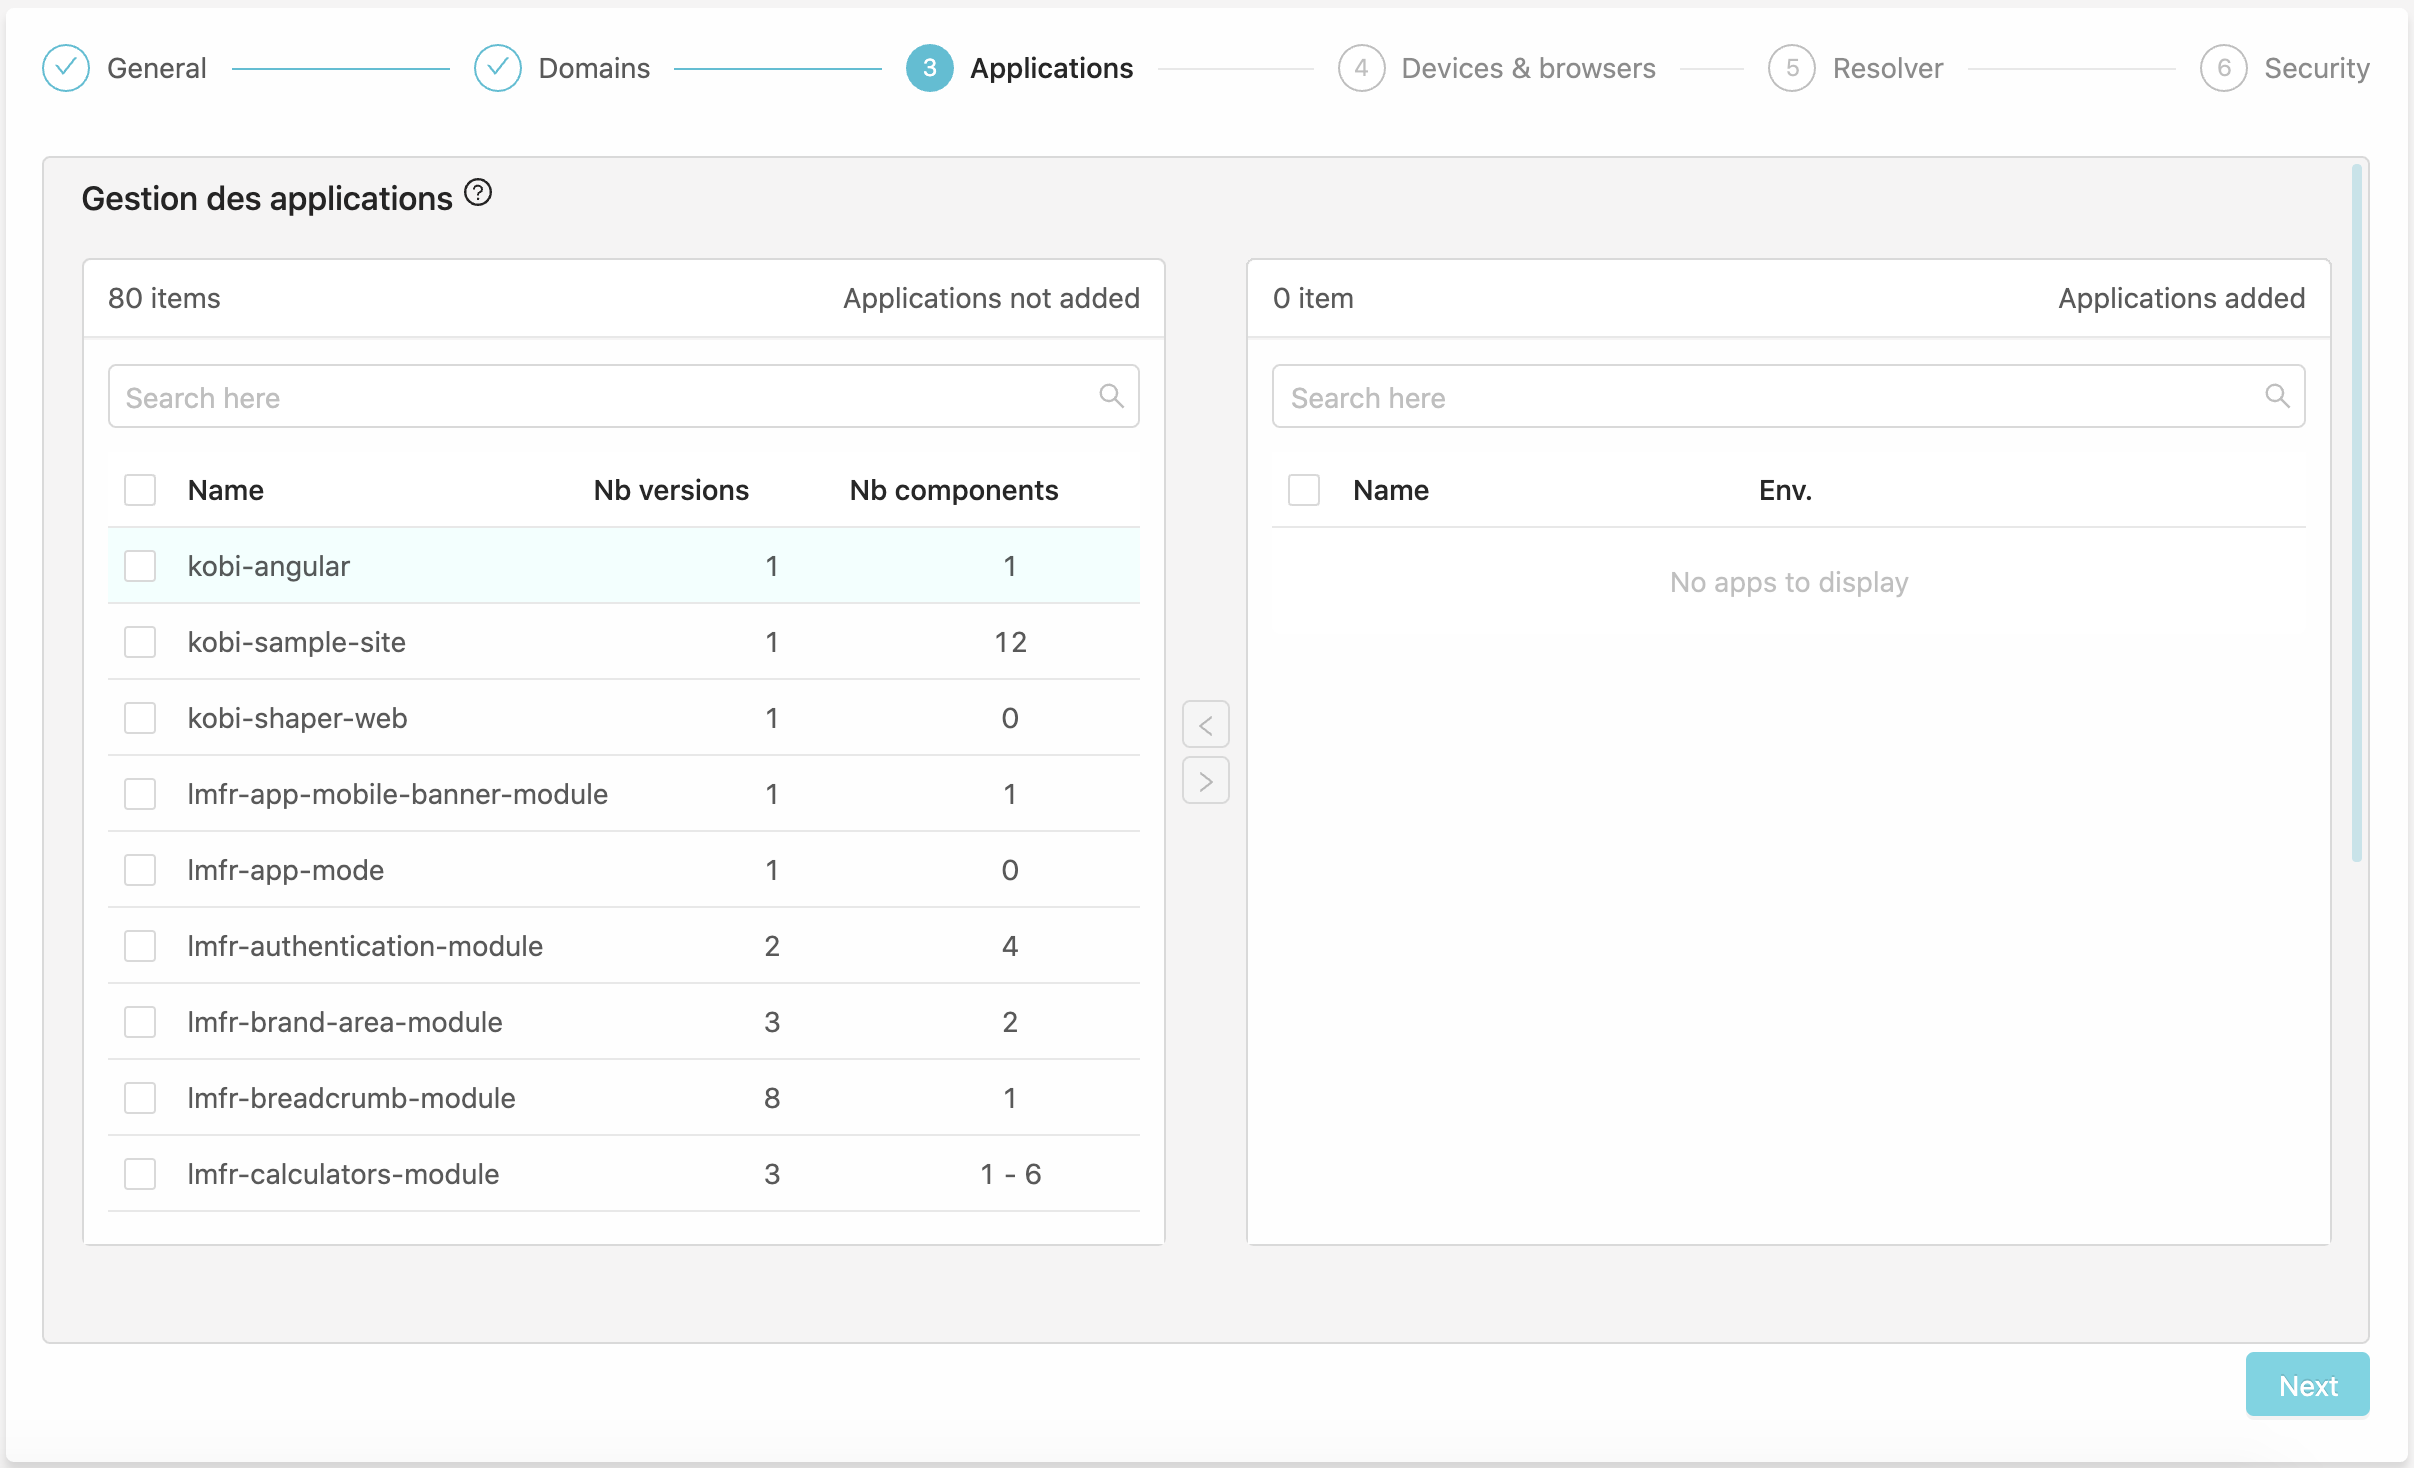Select the kobi-sample-site row name
The width and height of the screenshot is (2414, 1468).
296,642
